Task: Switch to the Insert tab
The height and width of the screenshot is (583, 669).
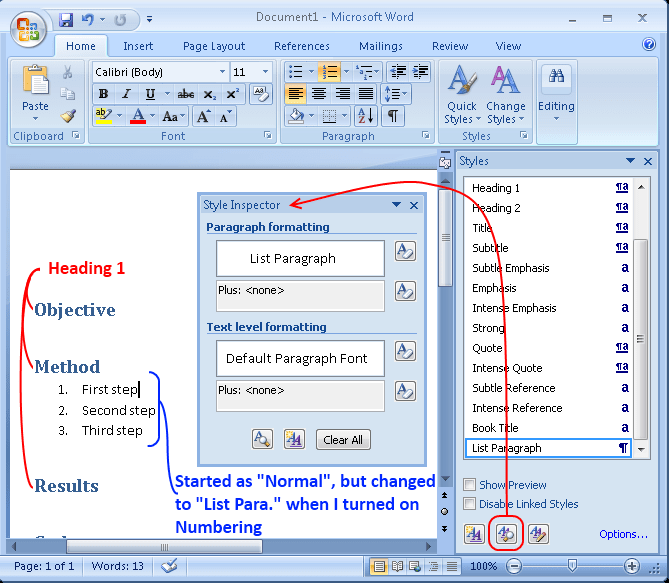Action: pyautogui.click(x=138, y=46)
